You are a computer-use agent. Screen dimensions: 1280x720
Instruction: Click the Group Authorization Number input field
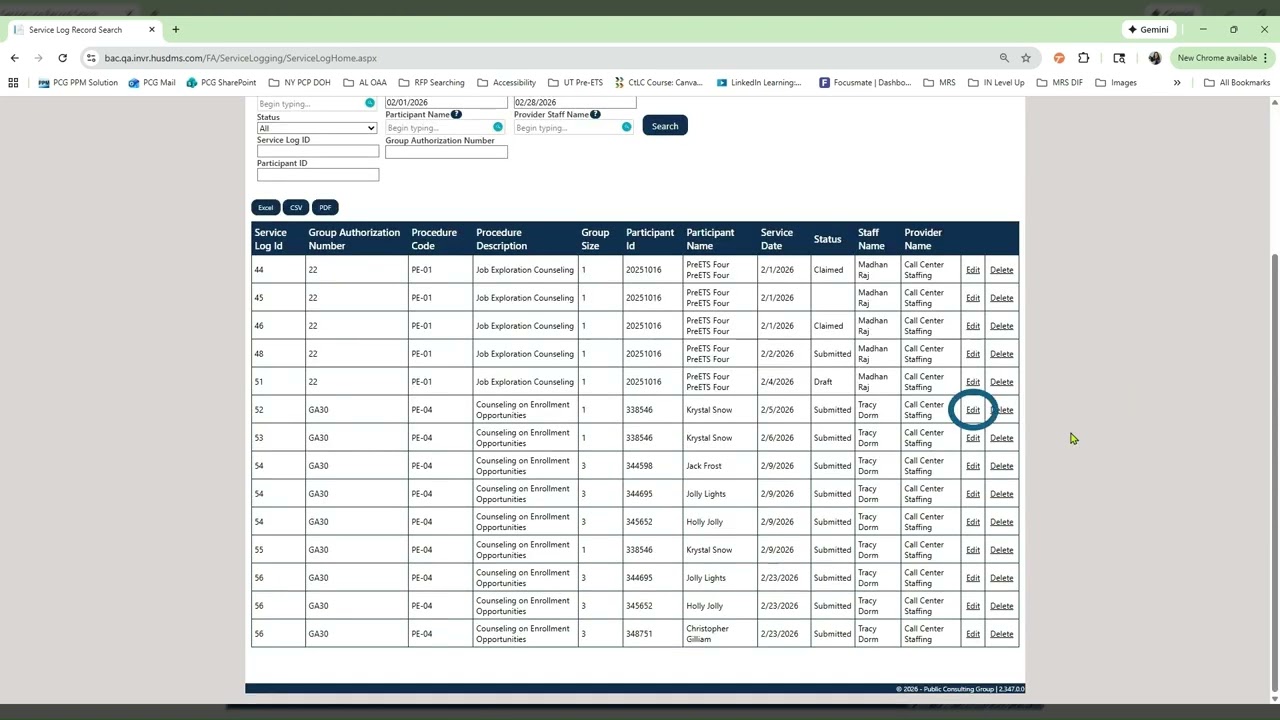(446, 152)
